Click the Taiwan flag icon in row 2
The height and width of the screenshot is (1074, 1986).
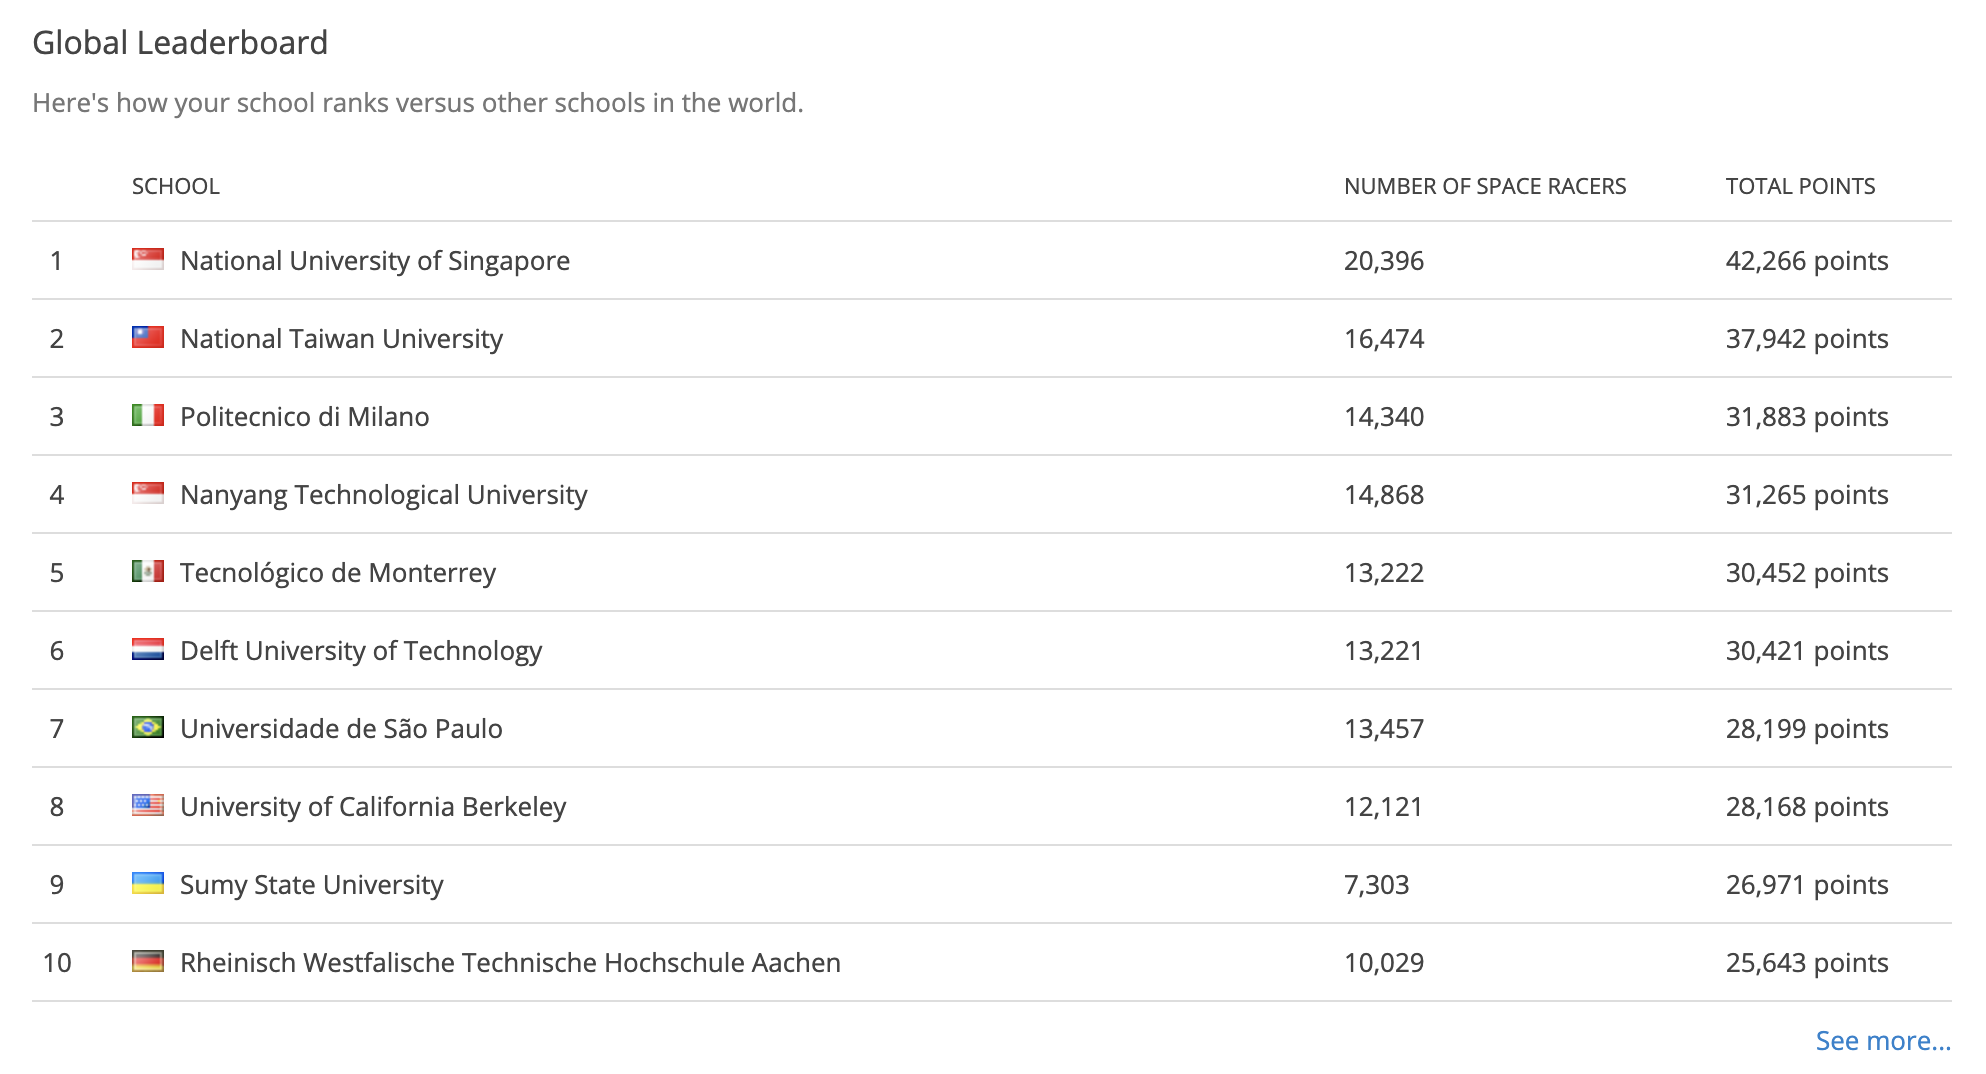148,337
